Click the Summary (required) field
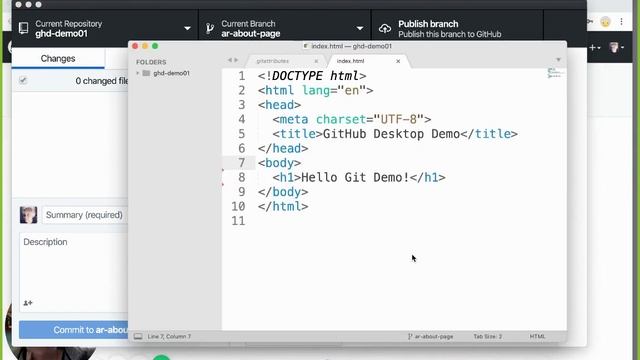640x360 pixels. click(x=85, y=215)
